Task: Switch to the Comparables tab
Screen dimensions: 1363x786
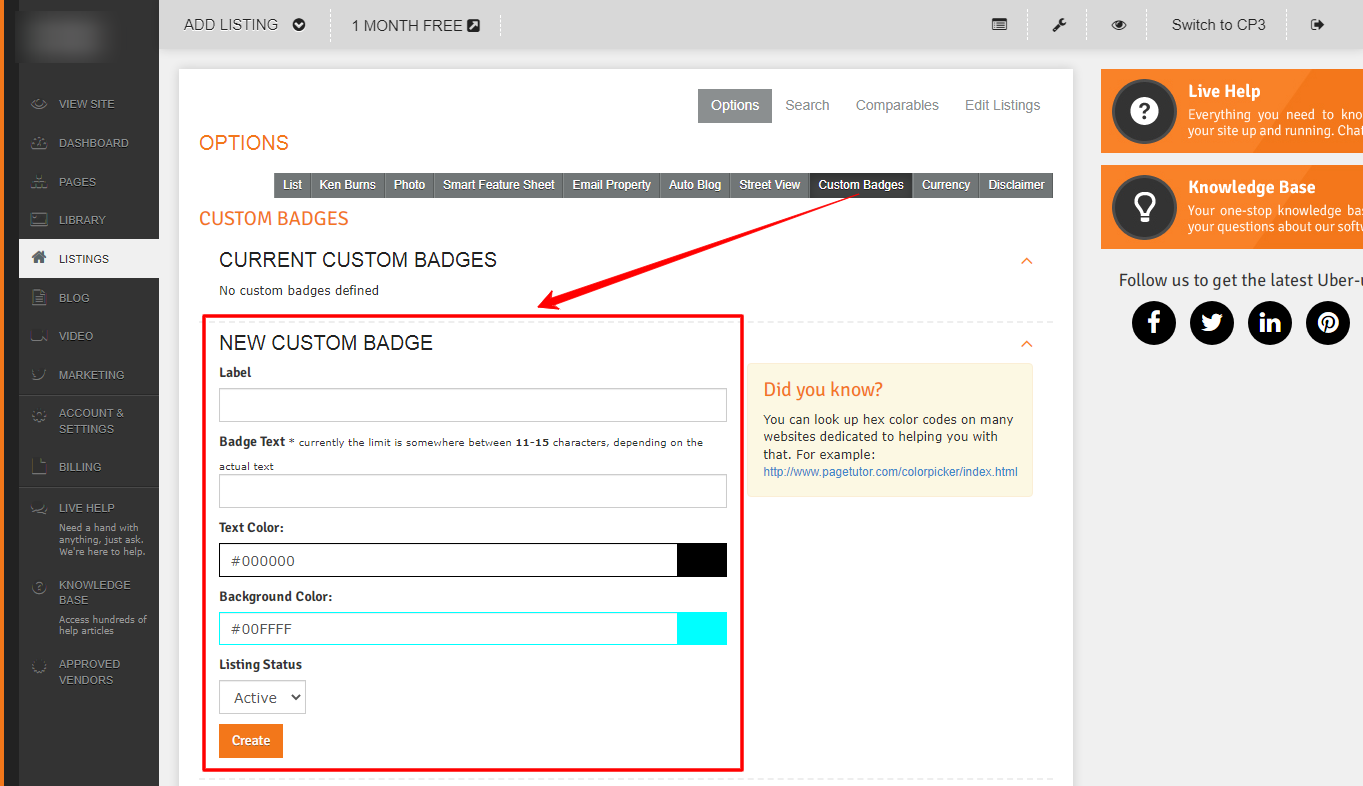Action: (x=897, y=105)
